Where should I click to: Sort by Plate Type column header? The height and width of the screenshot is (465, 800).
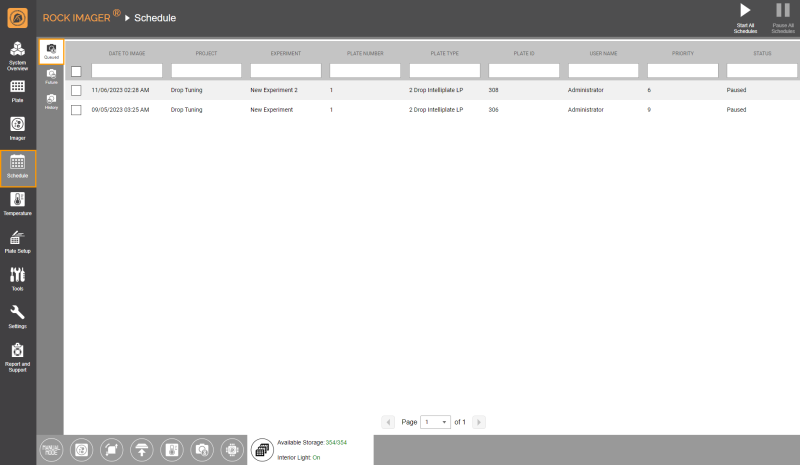[444, 53]
